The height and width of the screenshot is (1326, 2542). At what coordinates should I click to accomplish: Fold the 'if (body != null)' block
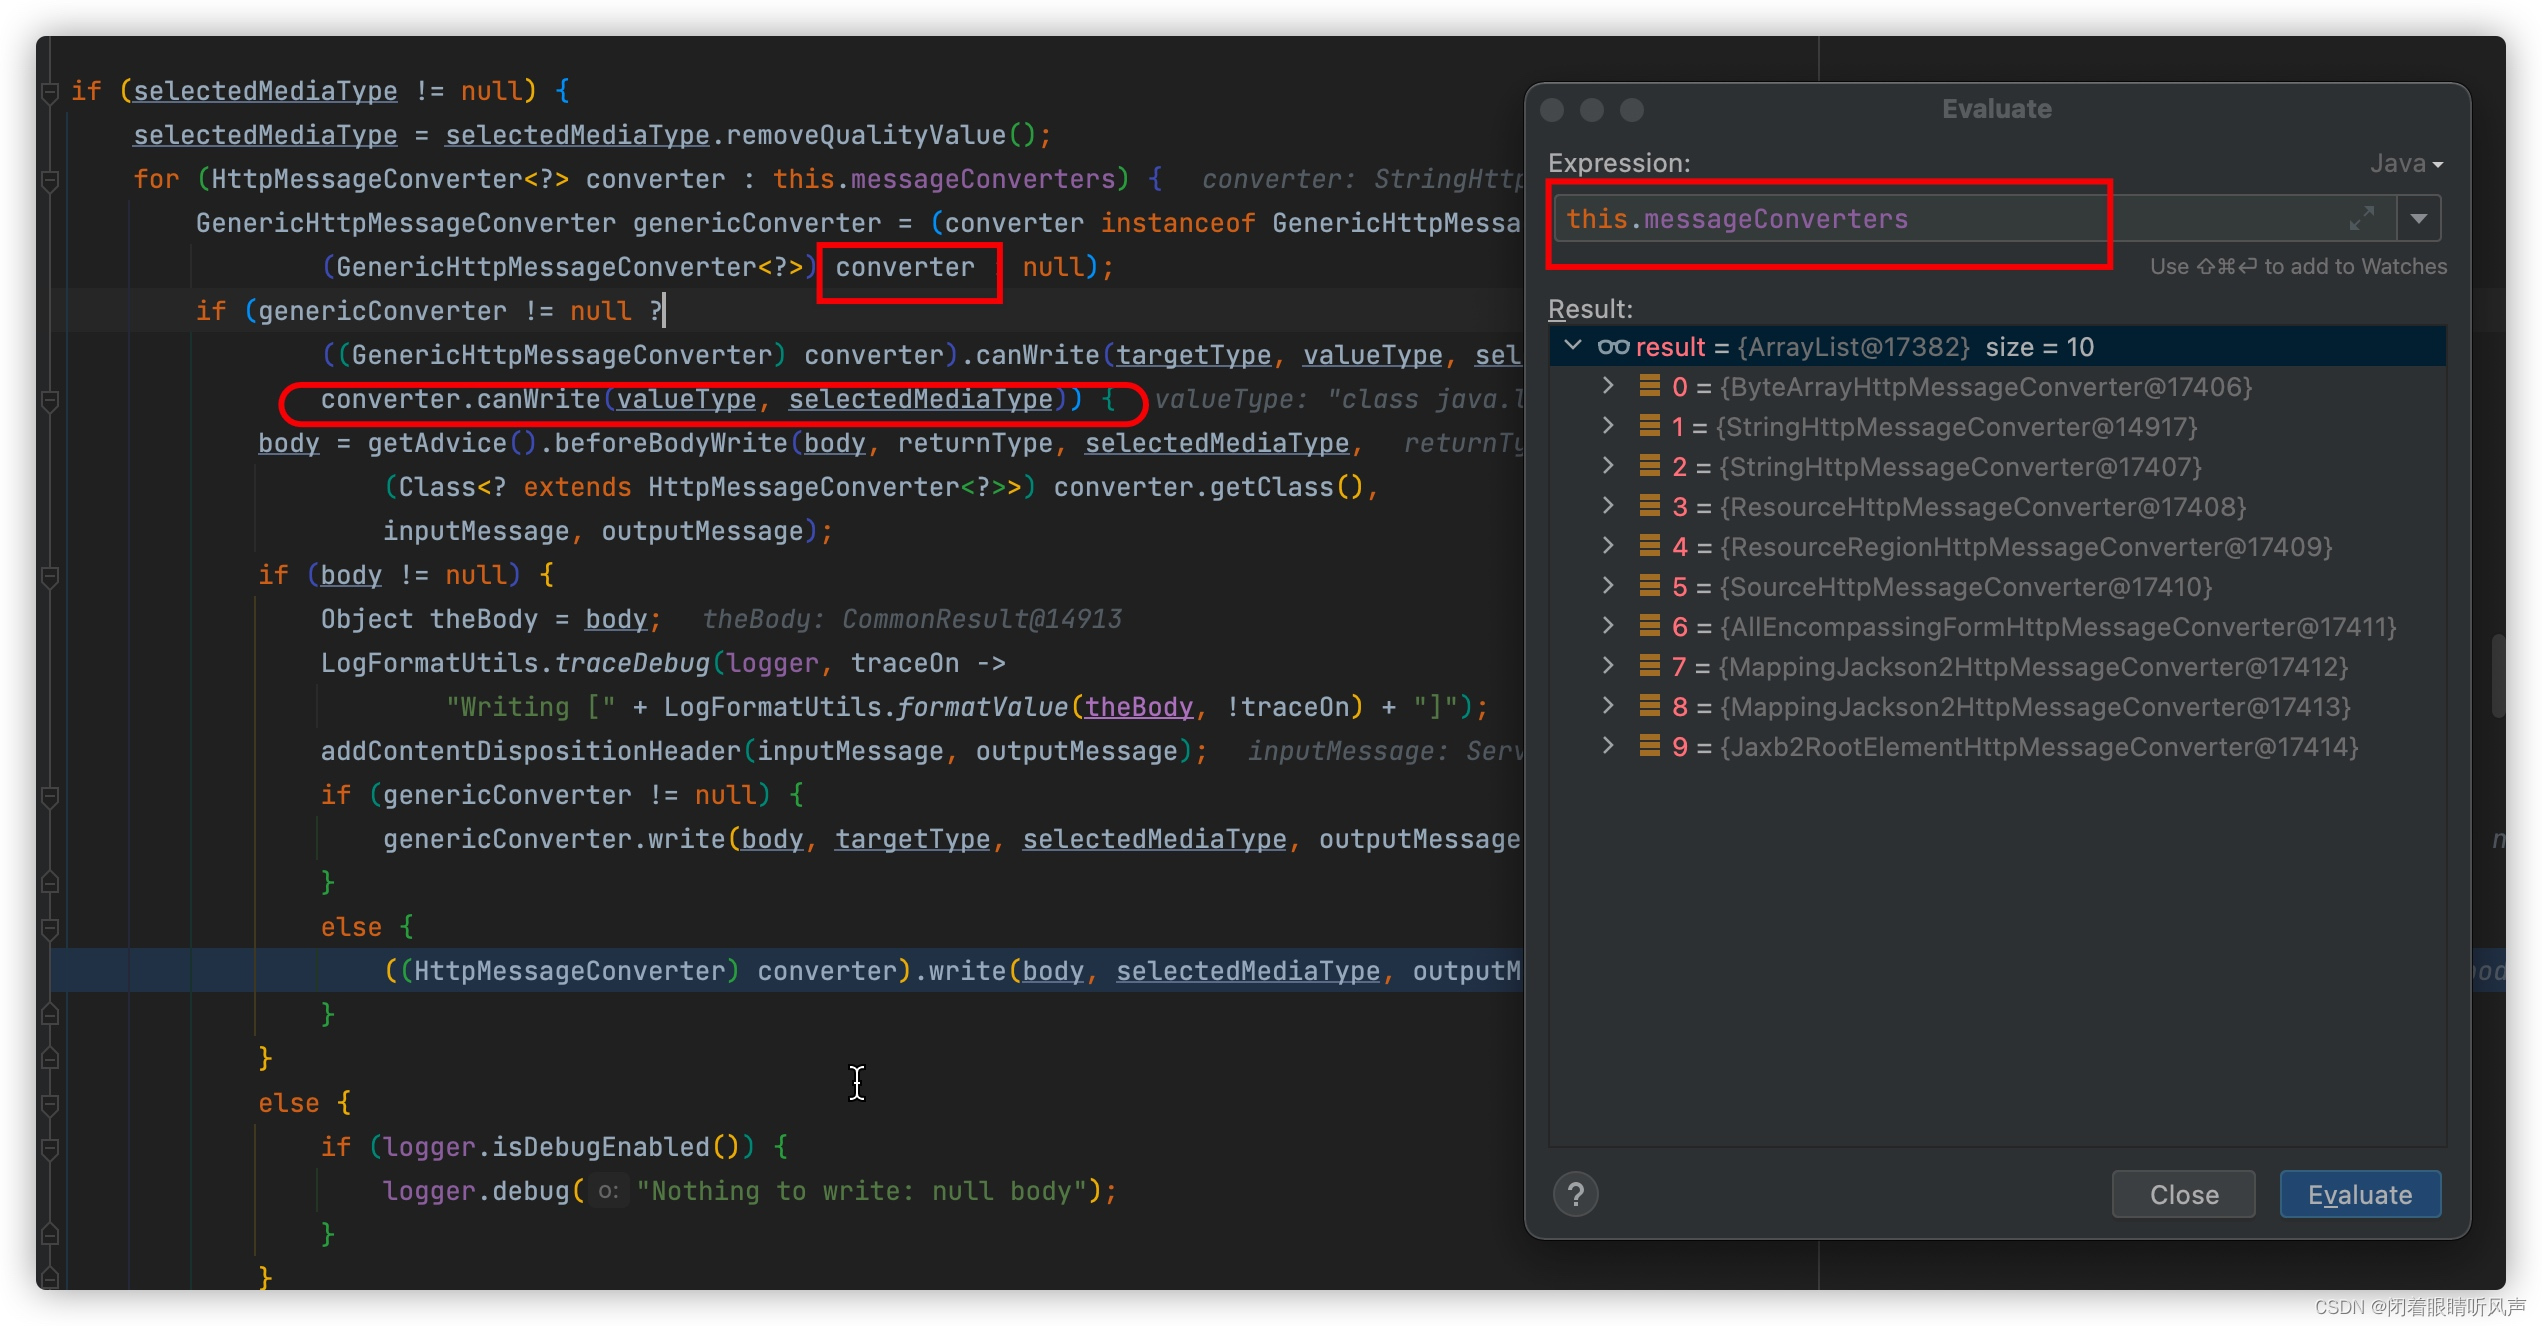click(x=49, y=576)
